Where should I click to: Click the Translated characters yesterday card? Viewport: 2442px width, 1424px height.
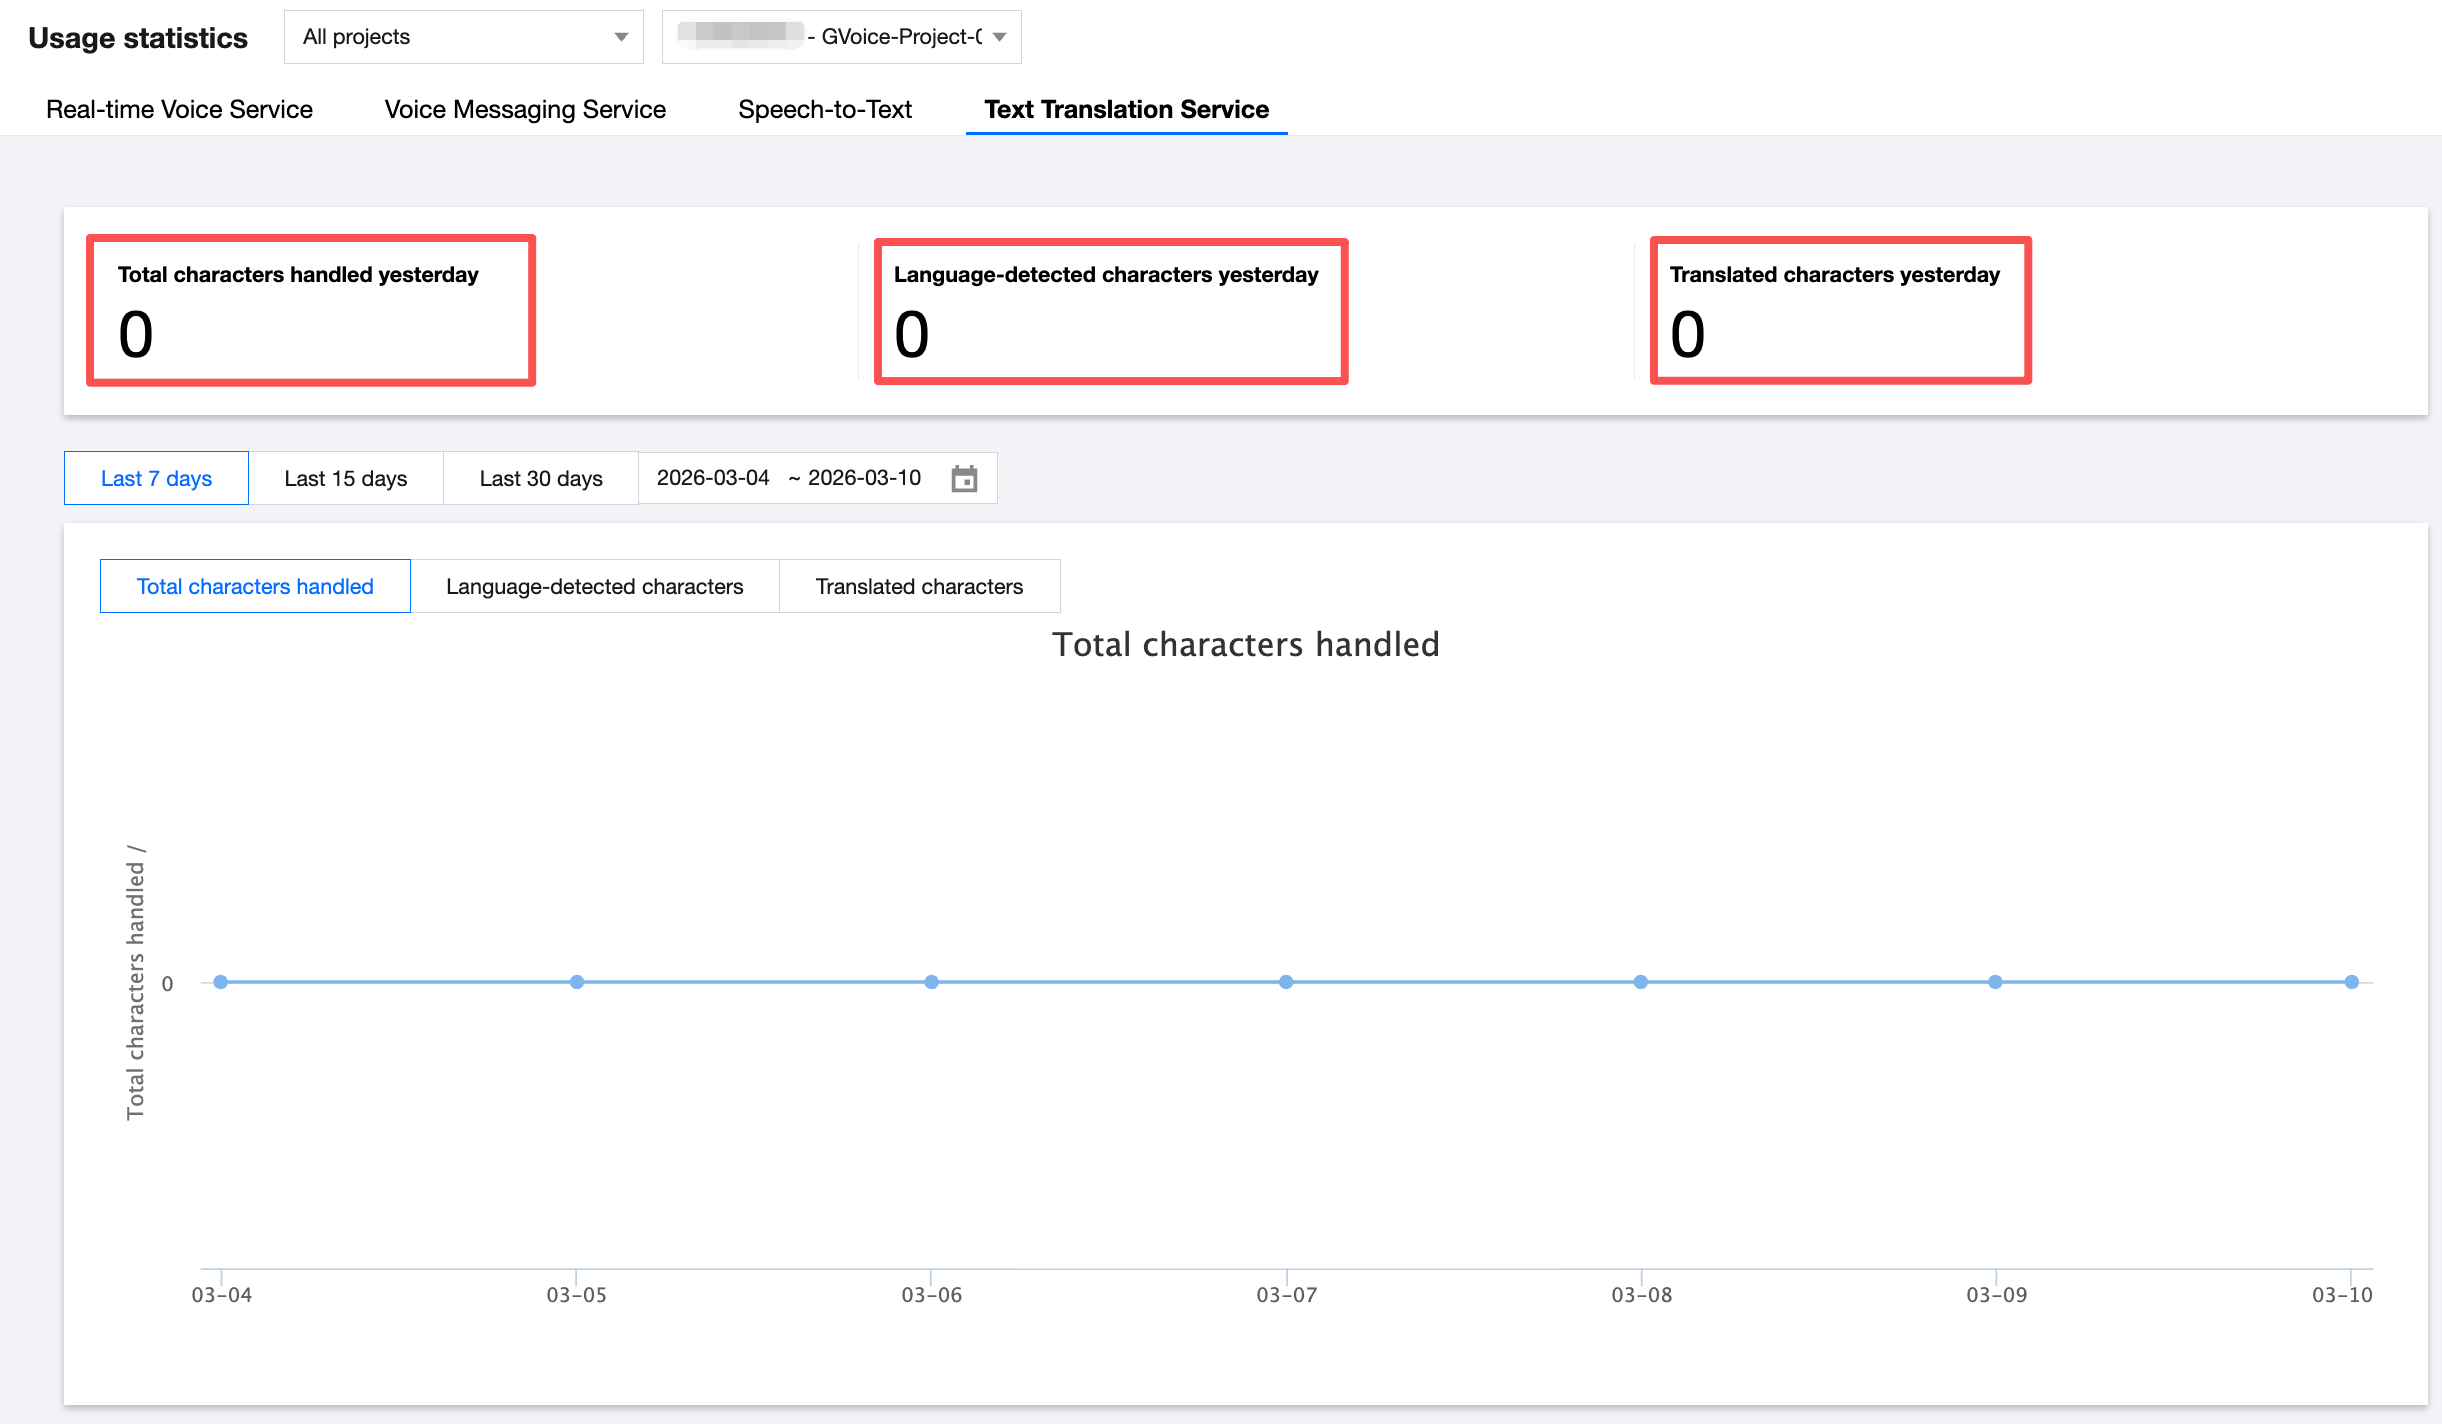pyautogui.click(x=1840, y=310)
